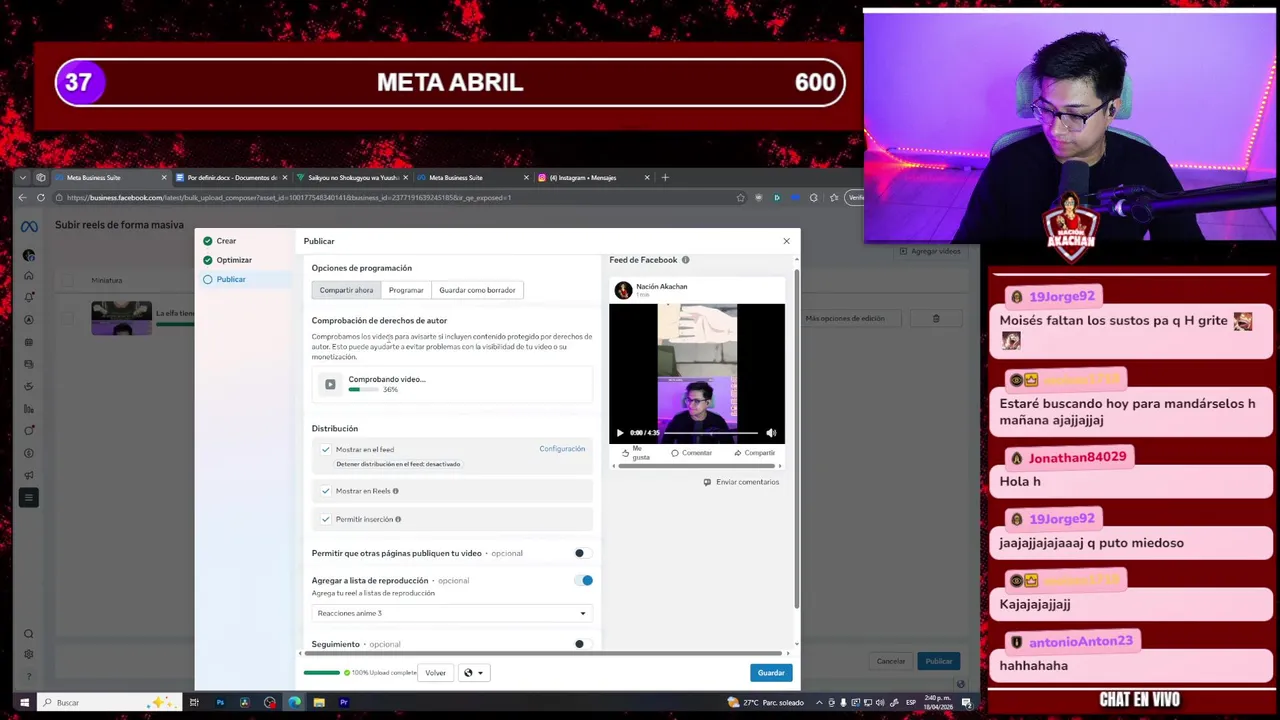Screen dimensions: 1280x720
Task: Open the weather widget showing 27°C
Action: tap(766, 703)
